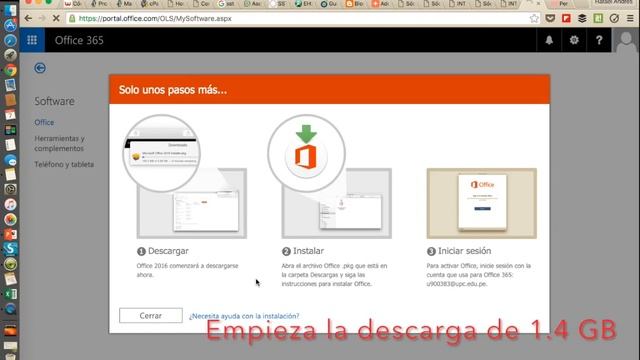Image resolution: width=640 pixels, height=360 pixels.
Task: Switch to the Google 'ssh' browser tab
Action: tap(227, 4)
